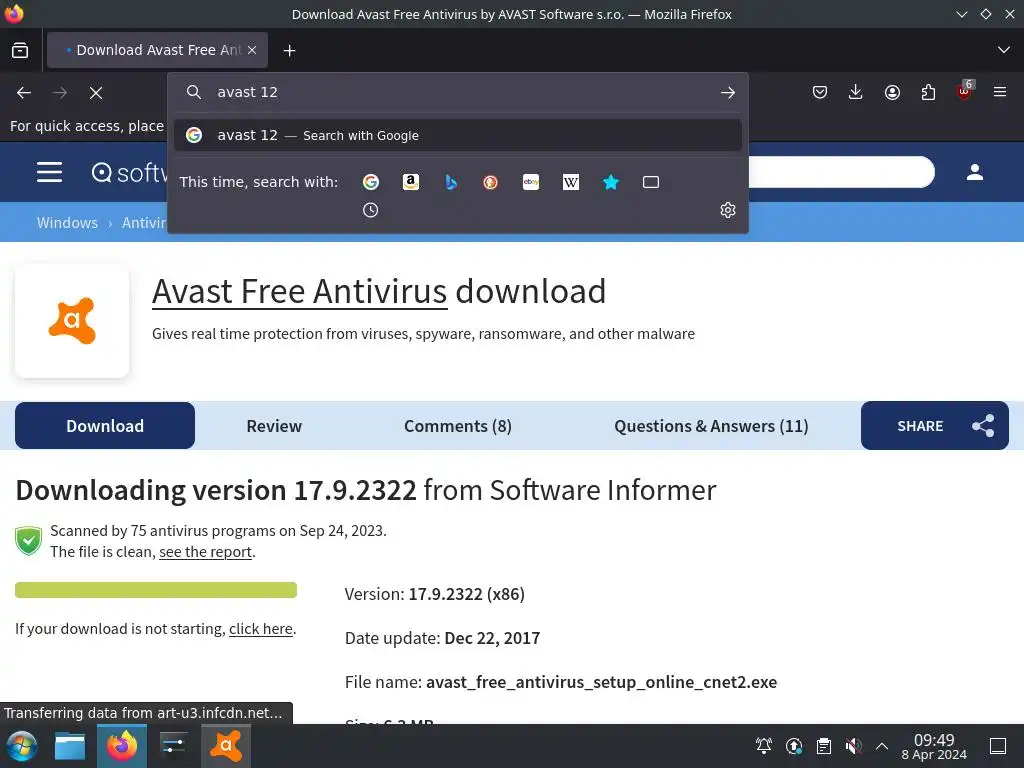Open the Windows breadcrumb link
Screen dimensions: 1024x768
click(x=67, y=223)
